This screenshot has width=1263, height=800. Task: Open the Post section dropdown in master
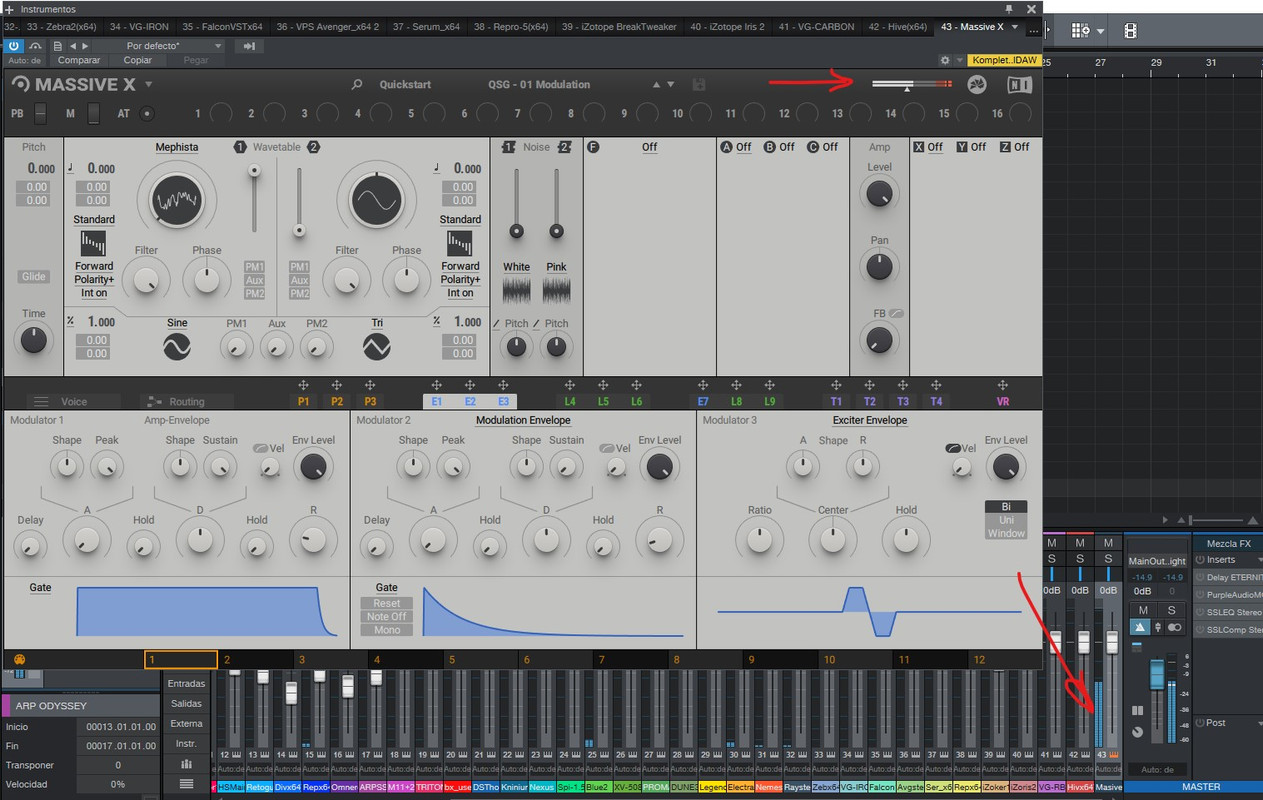(x=1258, y=722)
